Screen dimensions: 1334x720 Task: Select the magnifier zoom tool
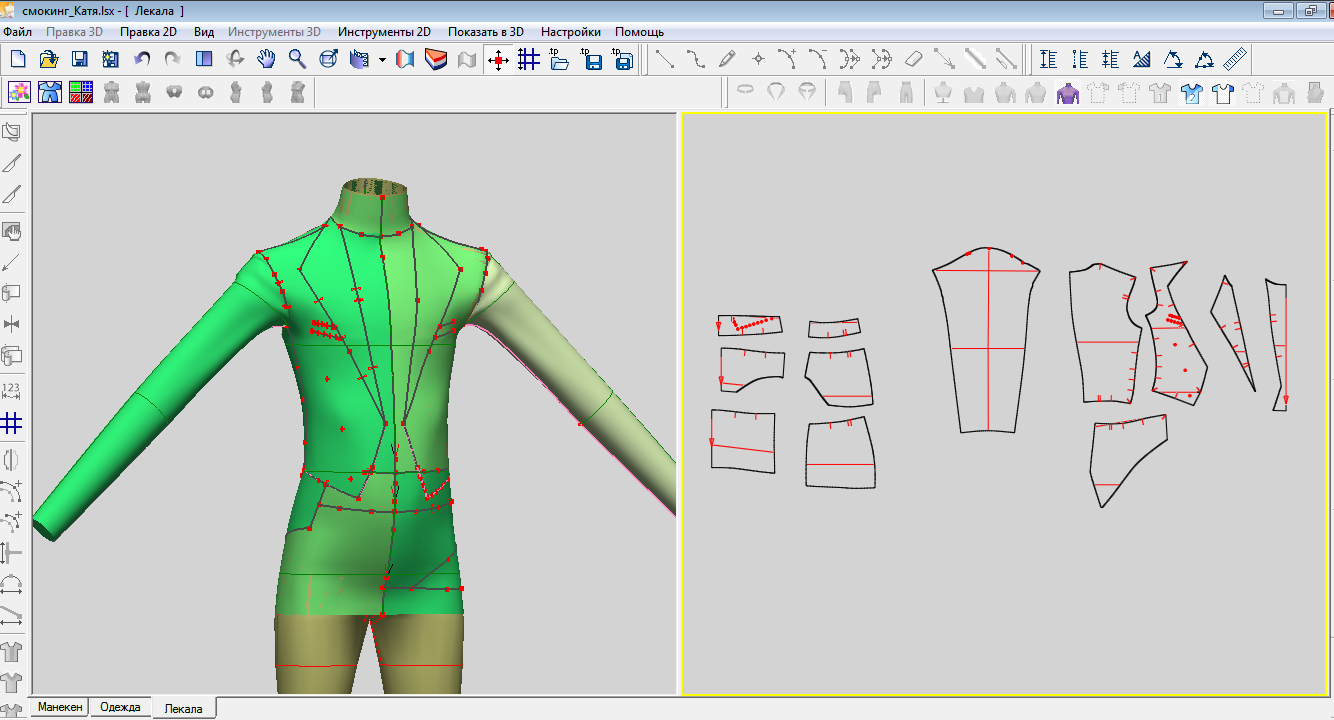pos(297,60)
